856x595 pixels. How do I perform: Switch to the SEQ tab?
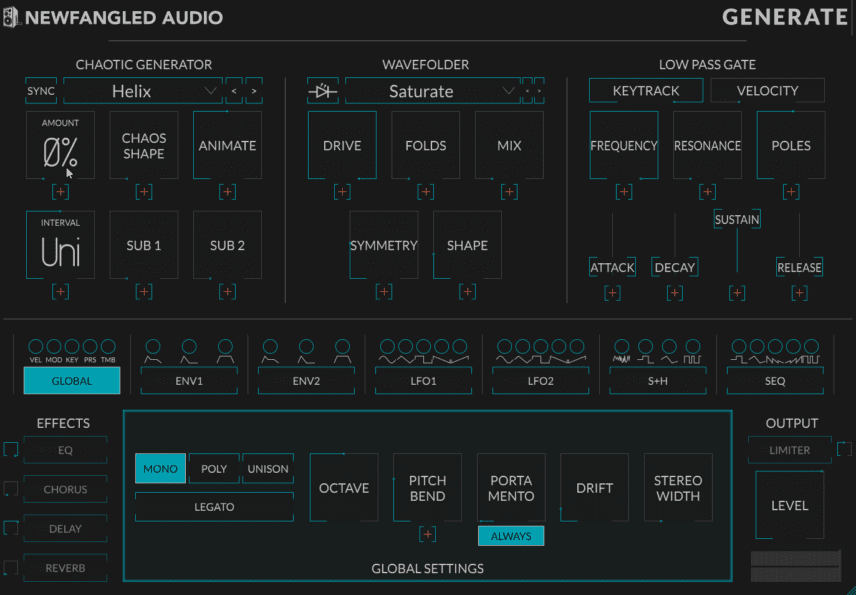(x=775, y=381)
